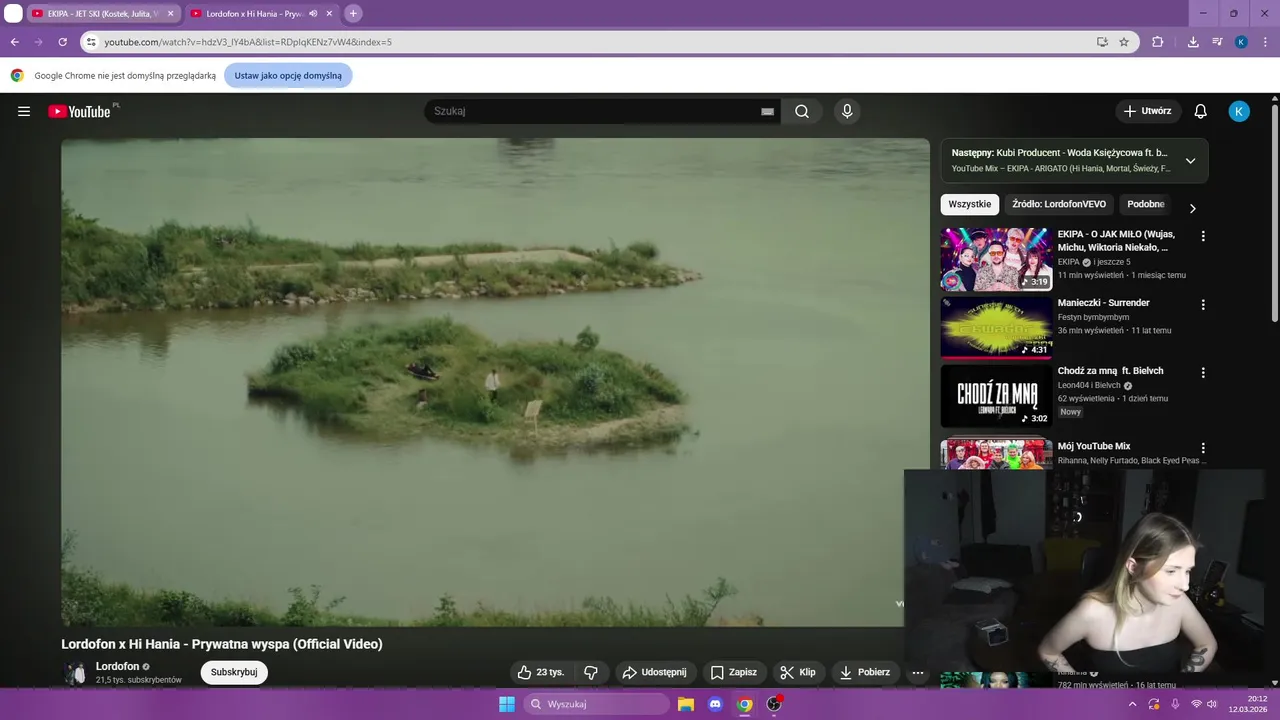Screen dimensions: 1280x720
Task: Open Chrome tab search dropdown
Action: [x=13, y=13]
